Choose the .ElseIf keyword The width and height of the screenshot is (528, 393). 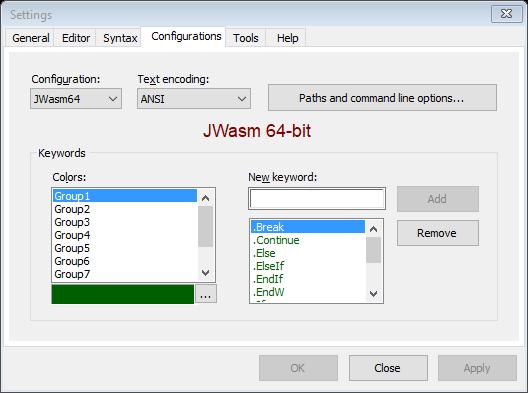308,266
